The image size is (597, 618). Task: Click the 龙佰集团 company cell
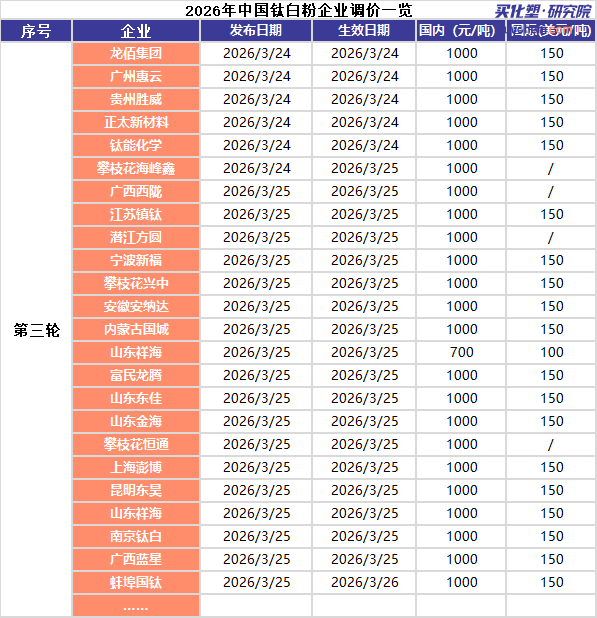point(136,53)
